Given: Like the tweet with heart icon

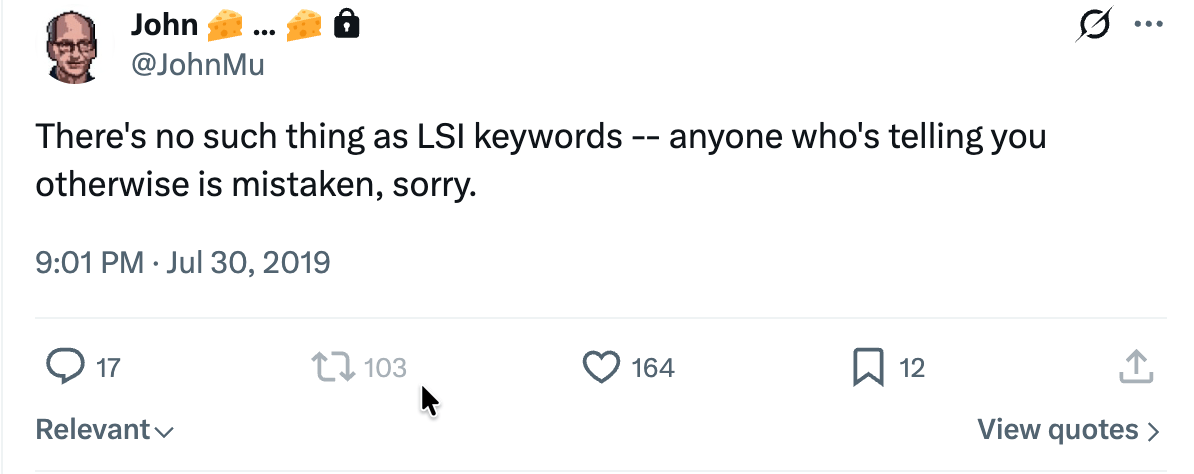Looking at the screenshot, I should [x=601, y=368].
